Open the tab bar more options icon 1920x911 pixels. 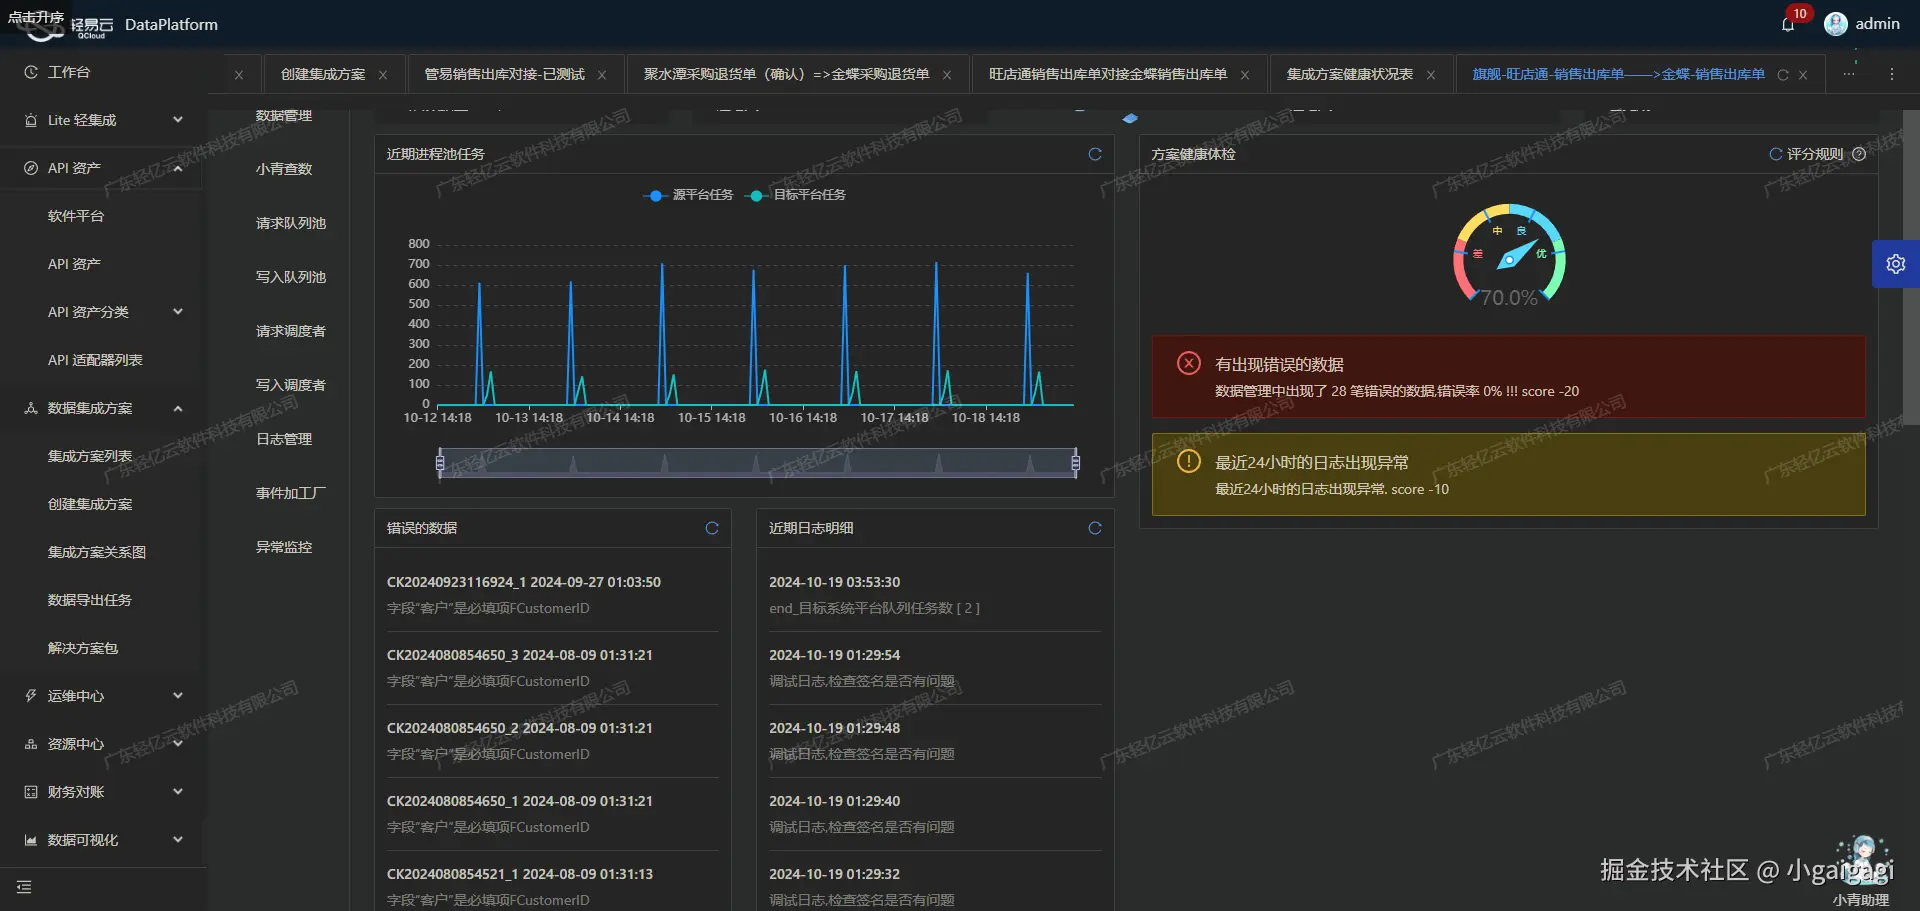pos(1892,74)
